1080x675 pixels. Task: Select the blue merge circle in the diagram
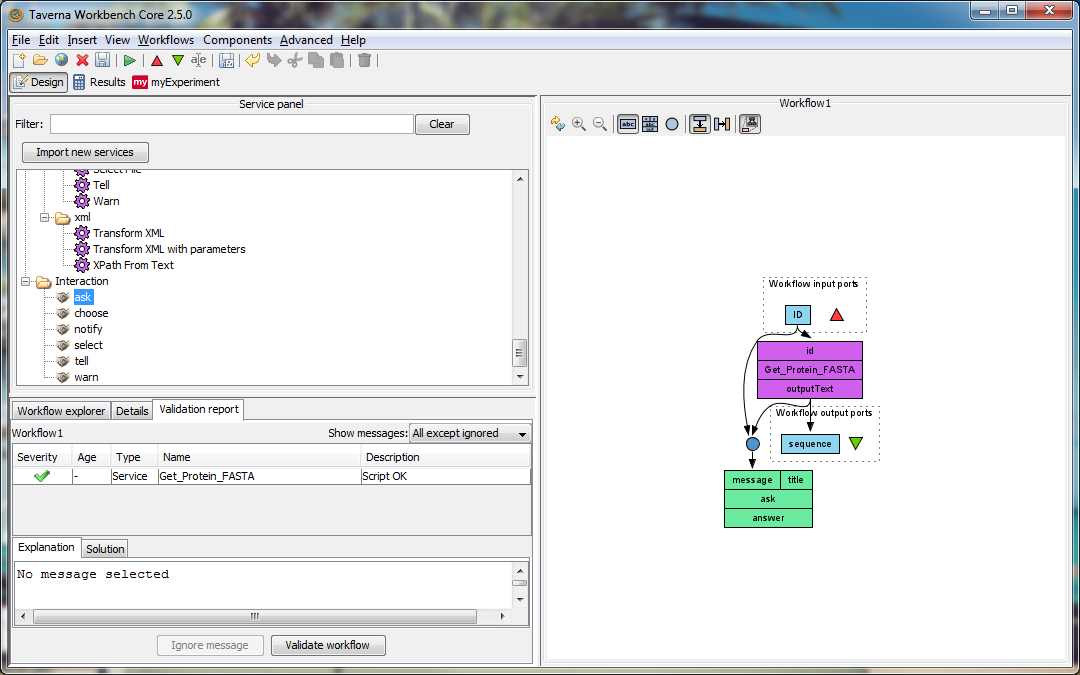pos(752,444)
